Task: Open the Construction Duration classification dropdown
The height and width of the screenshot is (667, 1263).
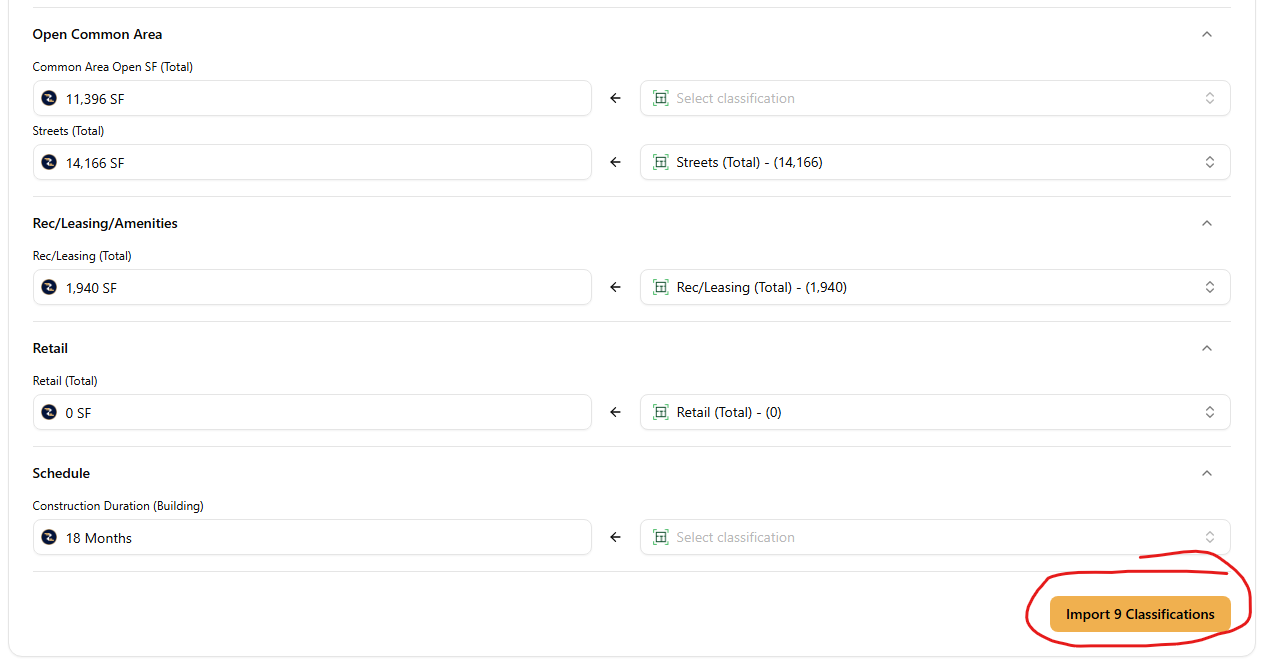Action: tap(934, 537)
